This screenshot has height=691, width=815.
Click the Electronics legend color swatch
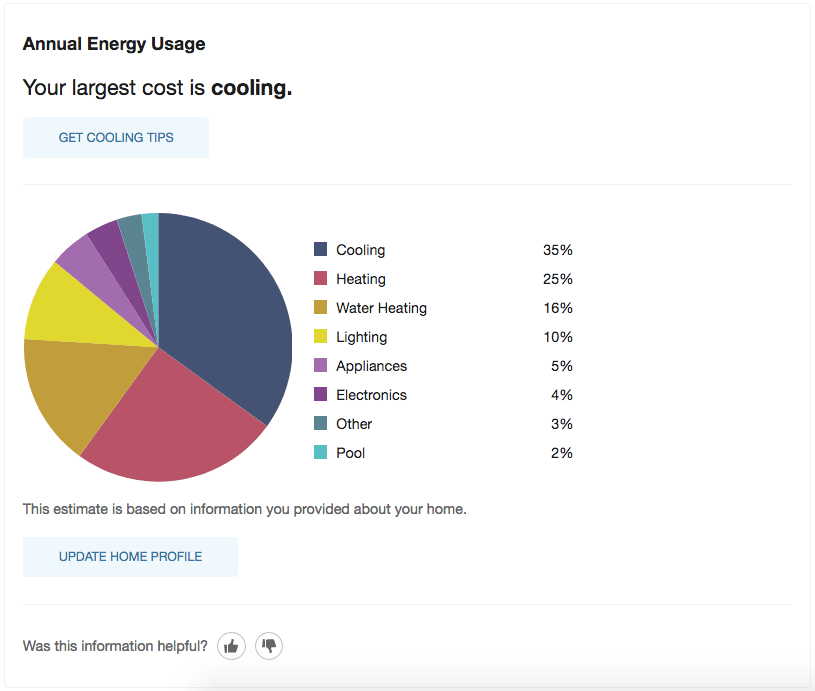(x=320, y=394)
